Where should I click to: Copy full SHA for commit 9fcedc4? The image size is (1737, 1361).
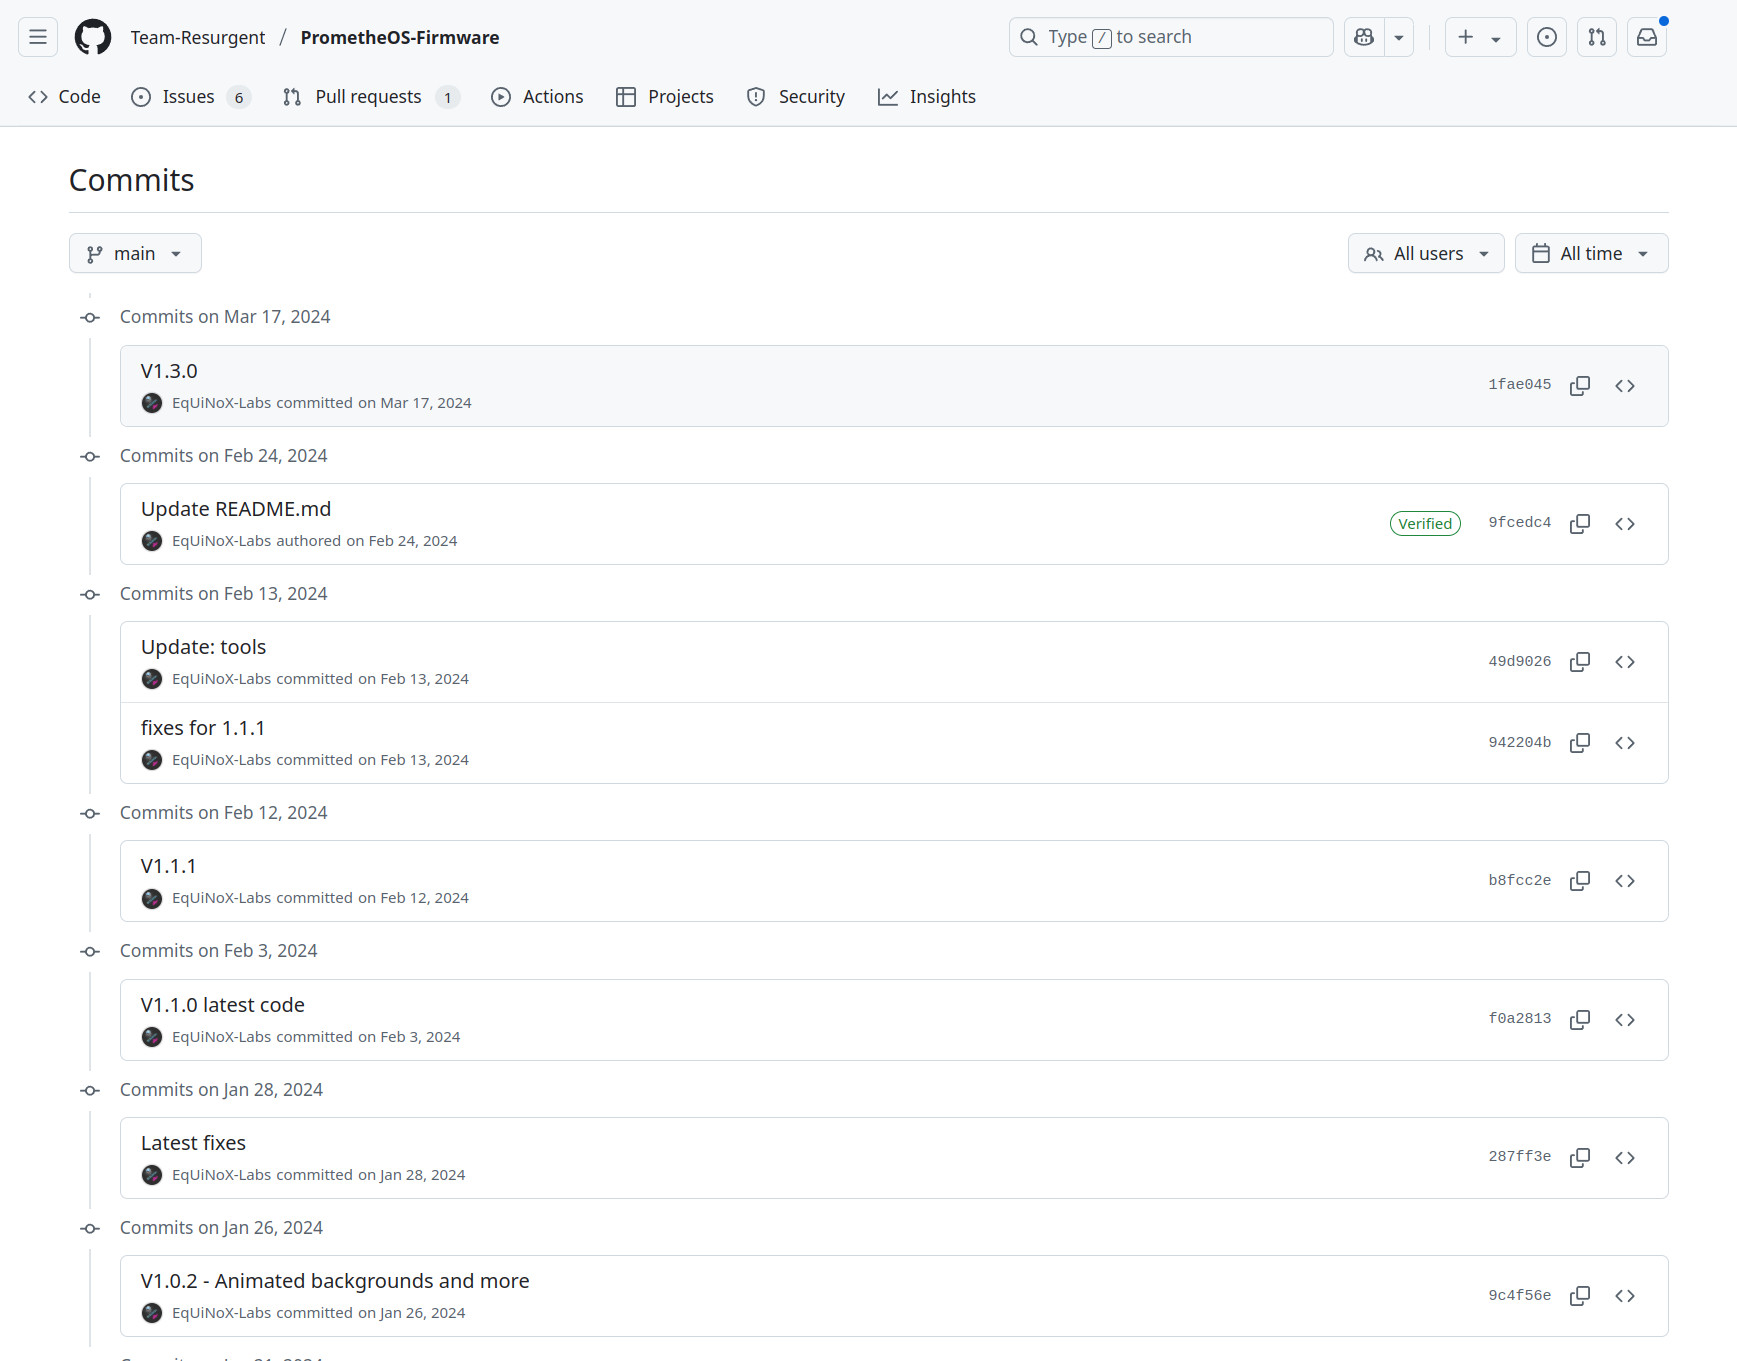(1580, 524)
